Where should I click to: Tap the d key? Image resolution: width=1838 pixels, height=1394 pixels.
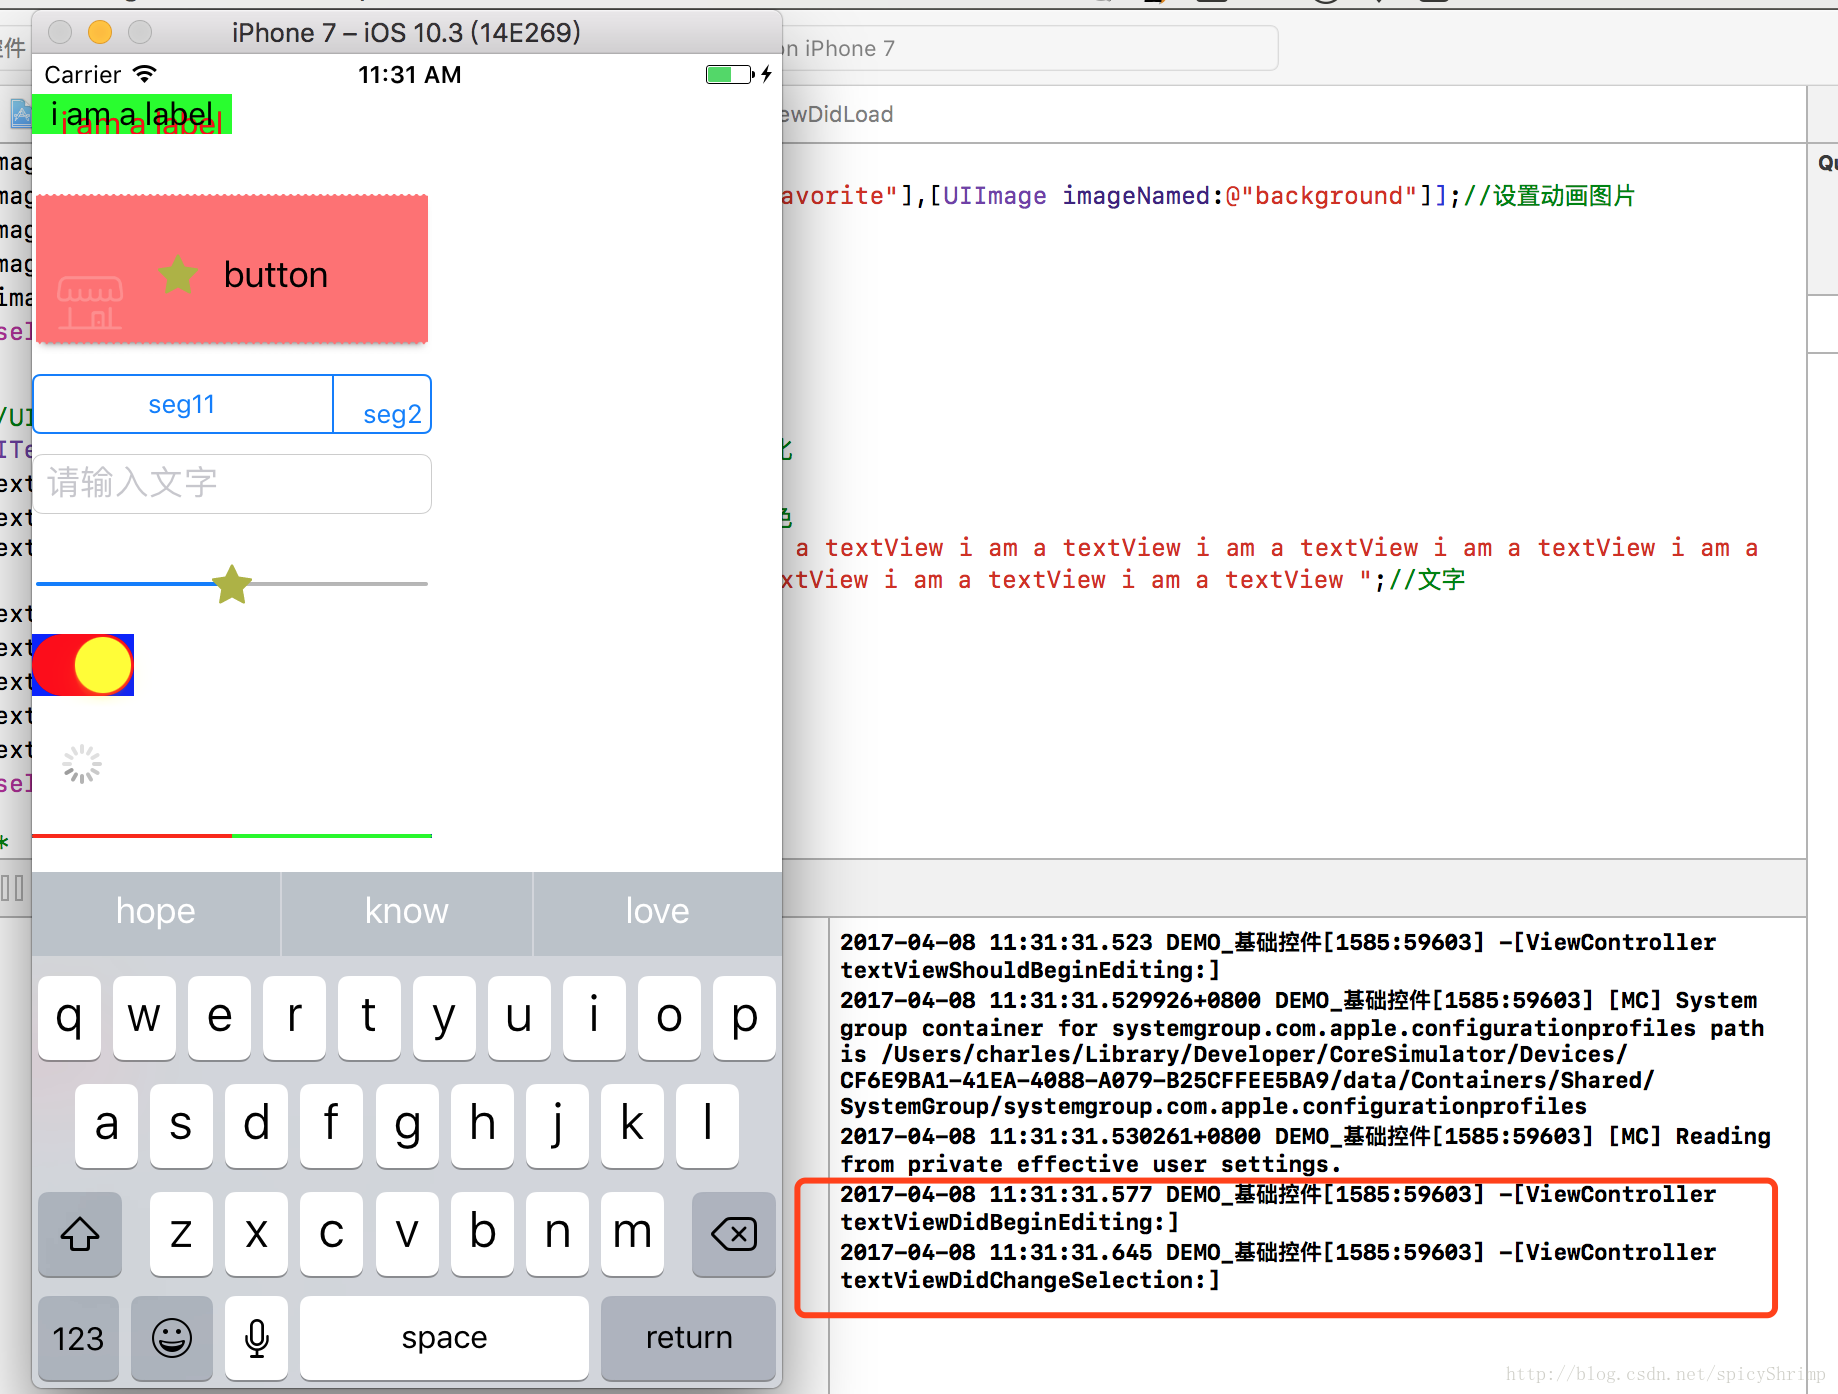click(256, 1126)
